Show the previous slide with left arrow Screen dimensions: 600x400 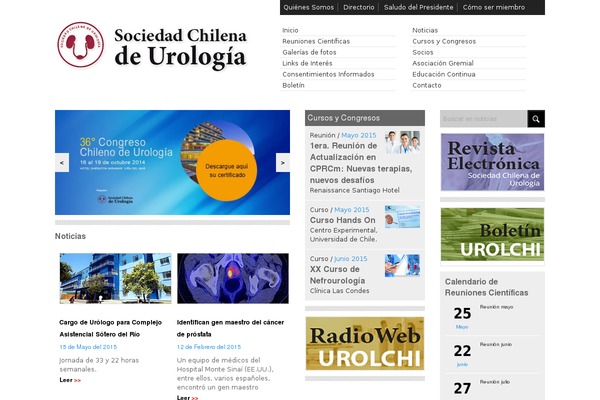point(62,163)
